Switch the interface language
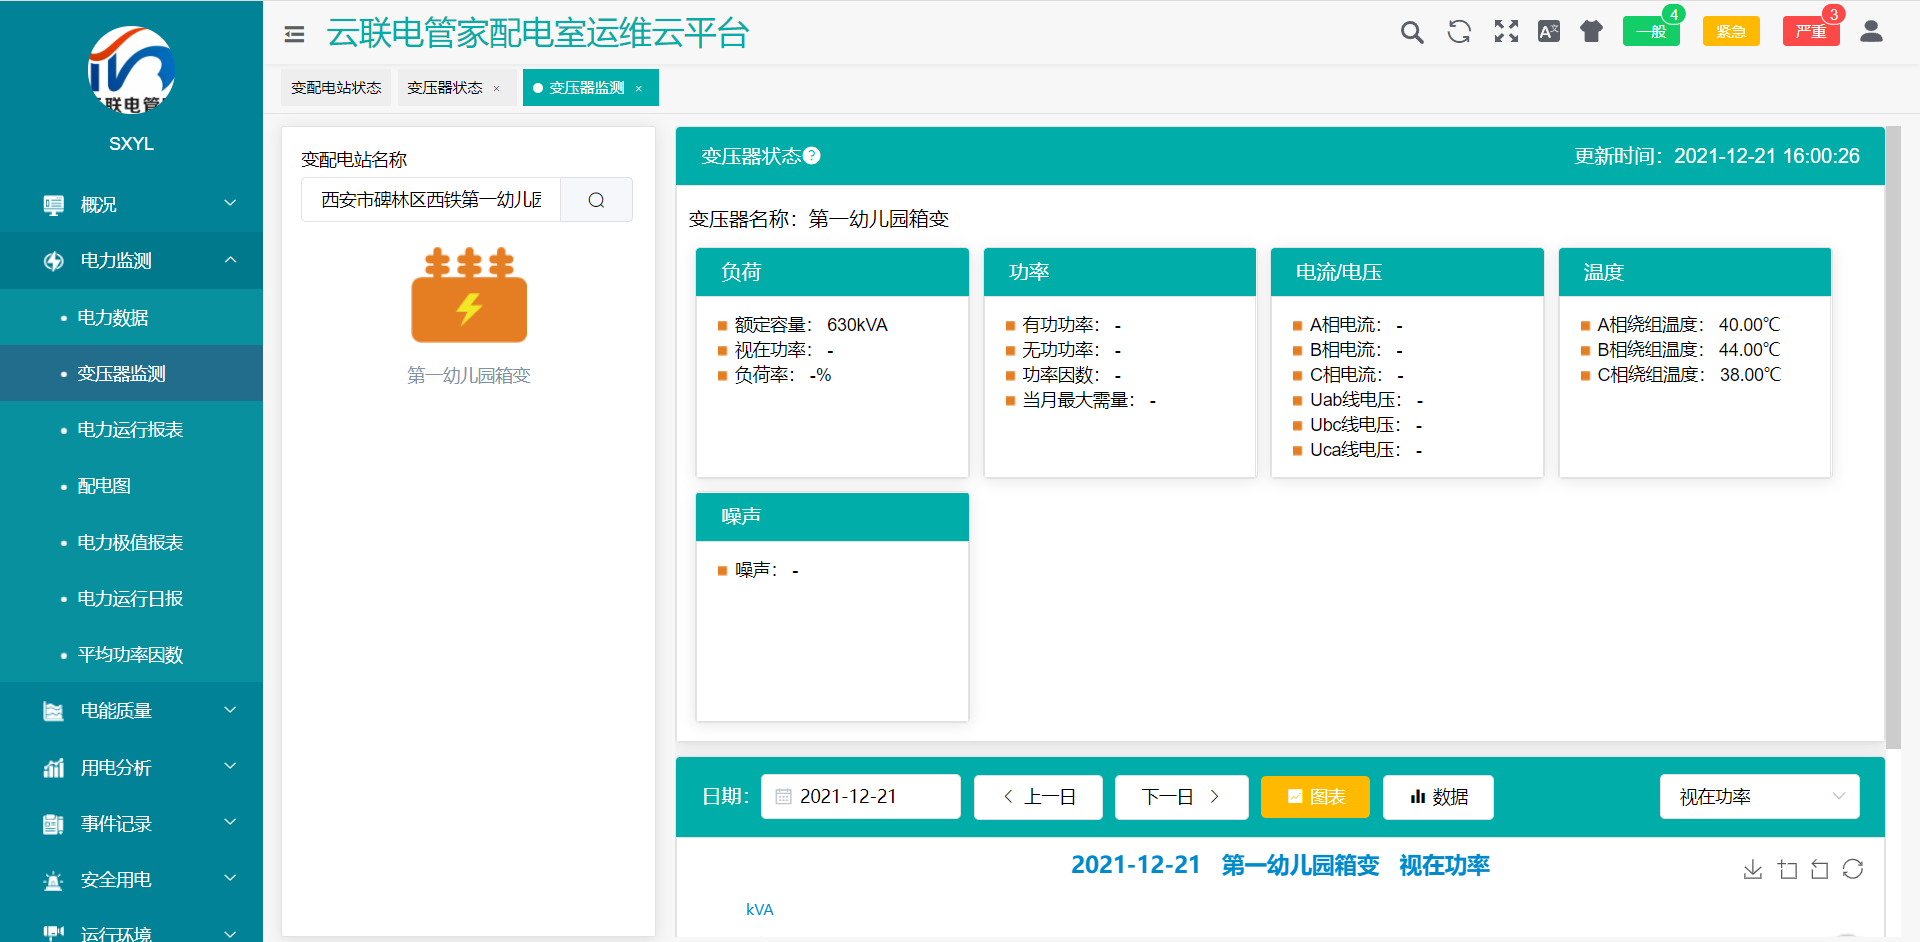Viewport: 1920px width, 942px height. pyautogui.click(x=1549, y=31)
